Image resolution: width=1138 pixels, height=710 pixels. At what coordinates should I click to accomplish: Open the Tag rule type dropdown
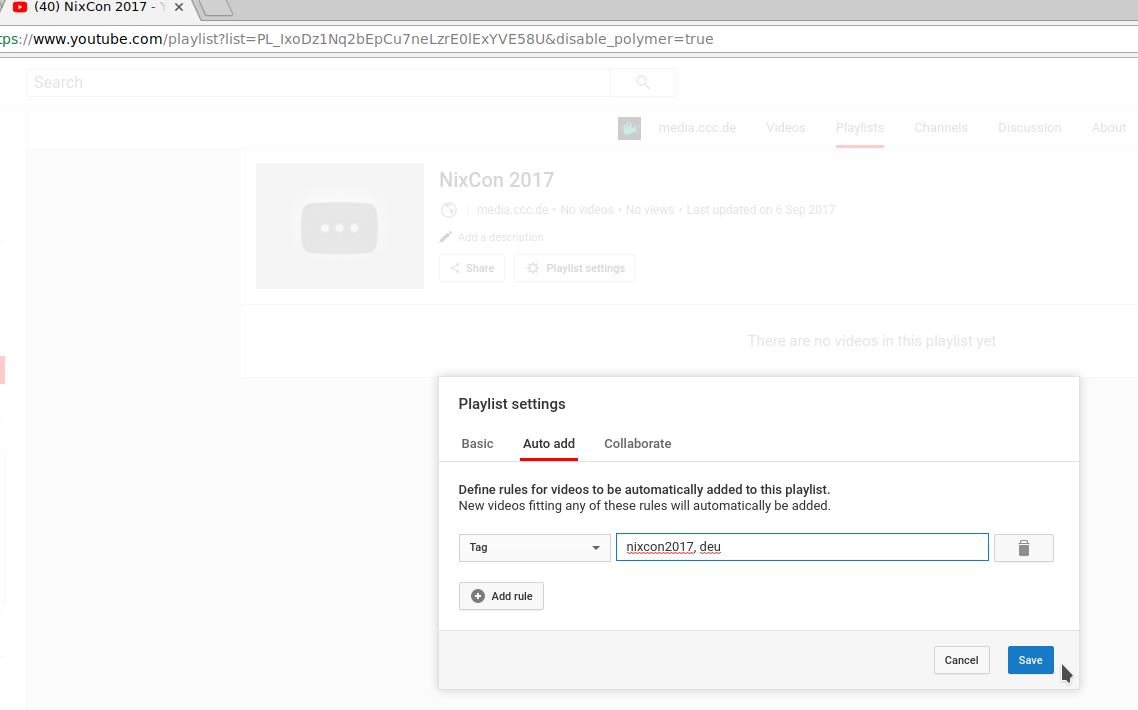pos(534,547)
